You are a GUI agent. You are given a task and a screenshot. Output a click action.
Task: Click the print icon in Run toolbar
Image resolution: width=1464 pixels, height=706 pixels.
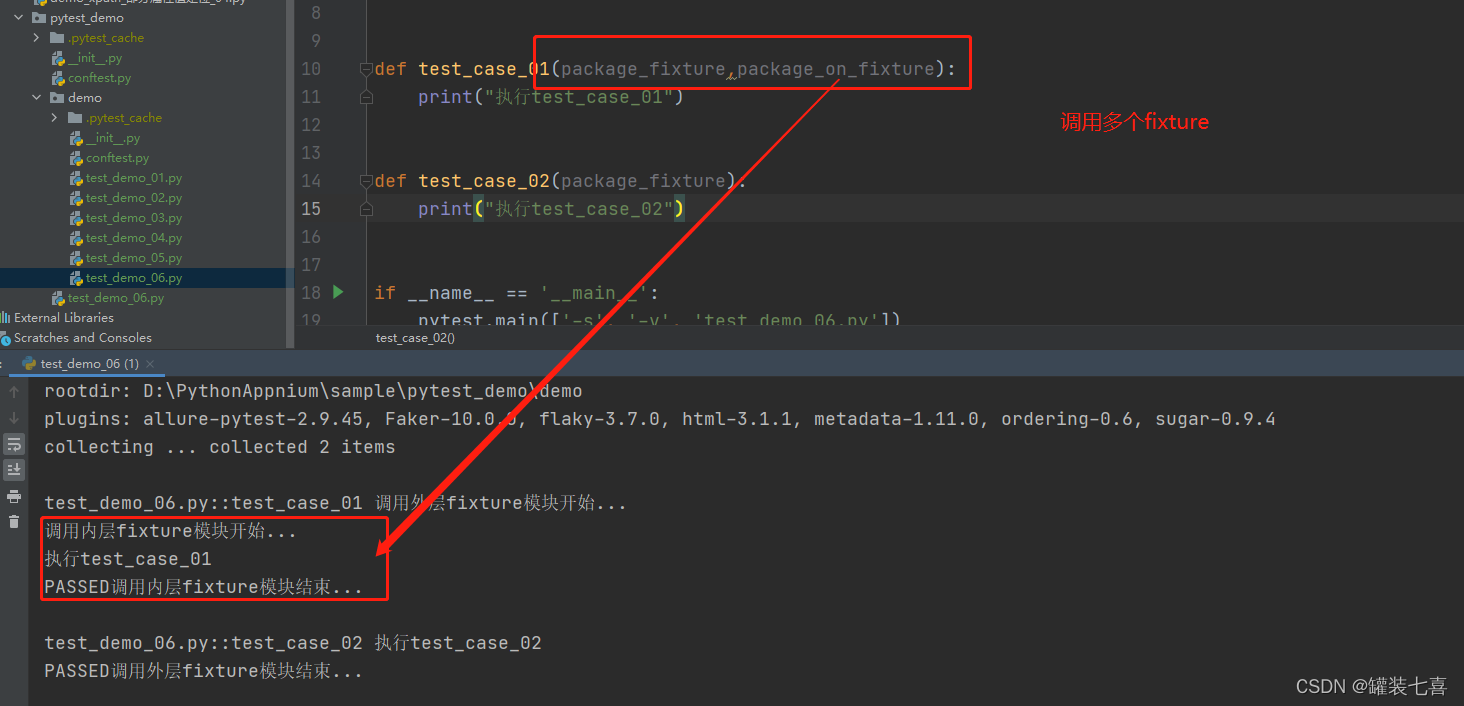coord(14,496)
